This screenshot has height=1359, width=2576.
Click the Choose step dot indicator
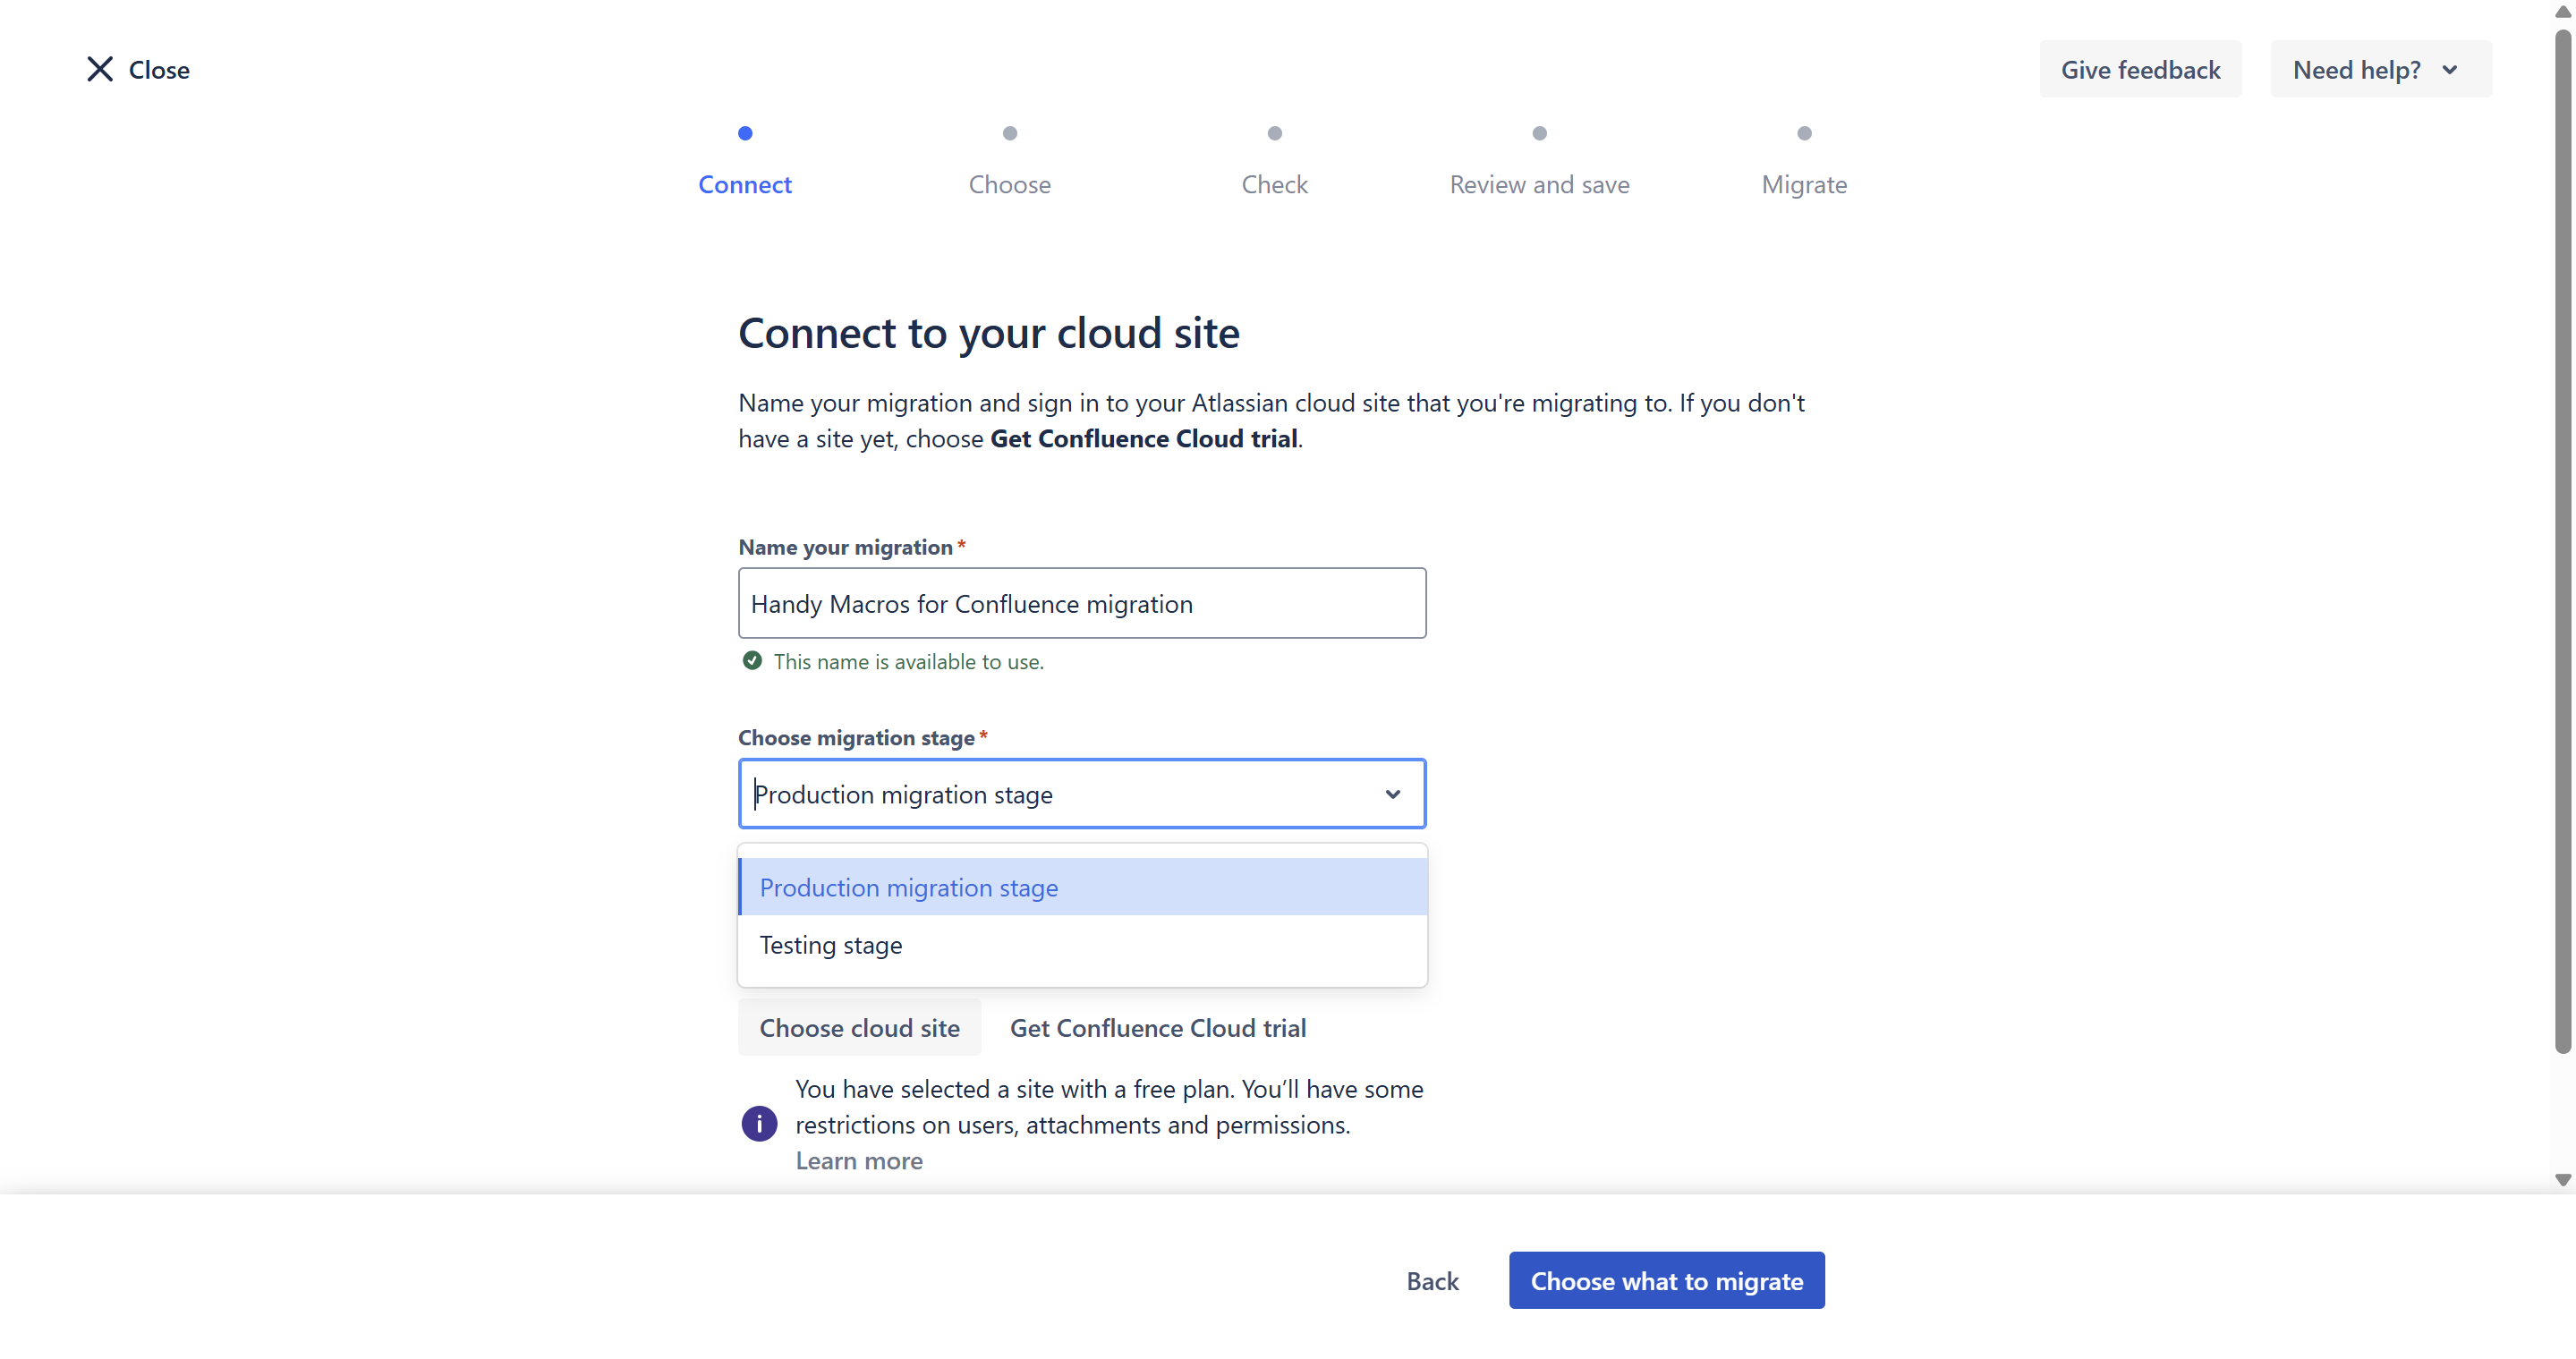click(1010, 133)
